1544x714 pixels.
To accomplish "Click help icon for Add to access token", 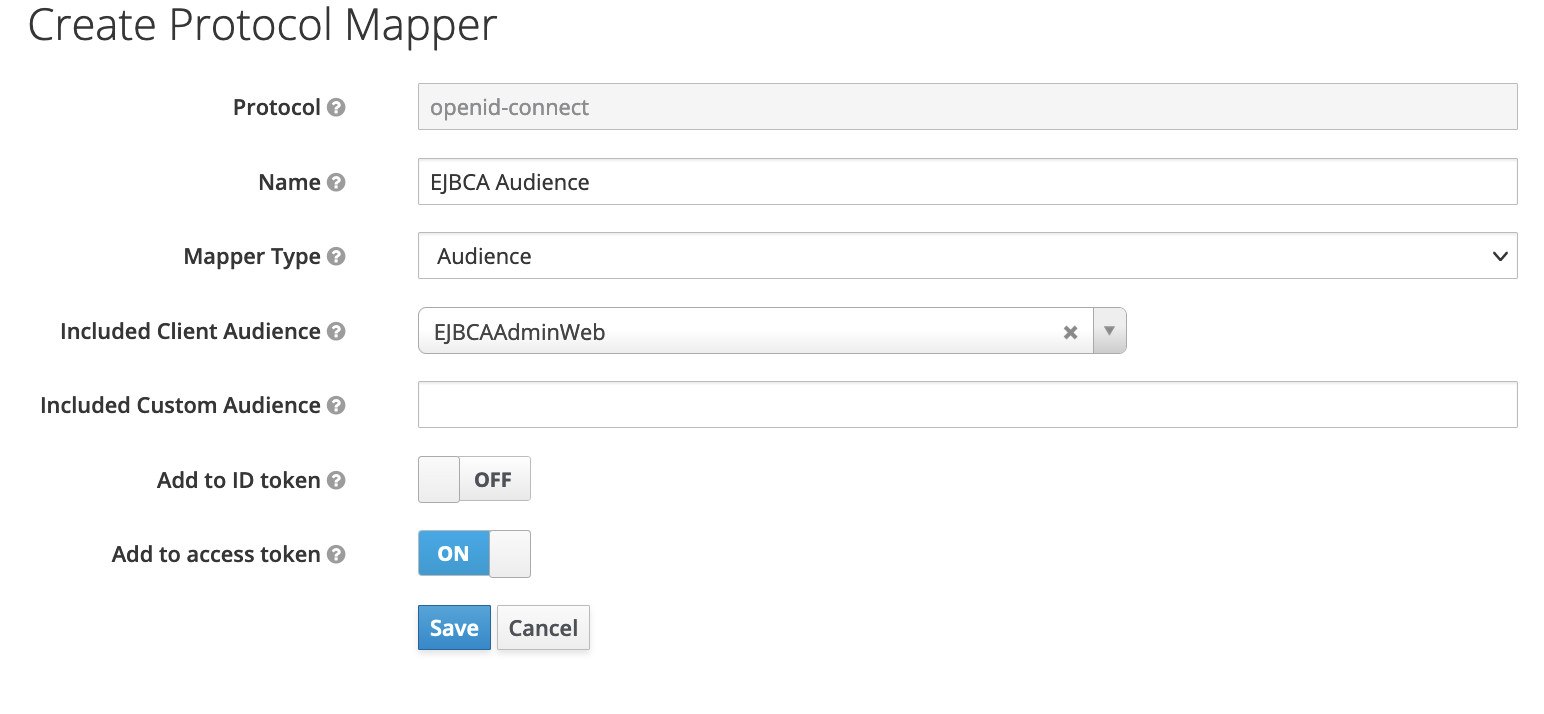I will pos(336,554).
